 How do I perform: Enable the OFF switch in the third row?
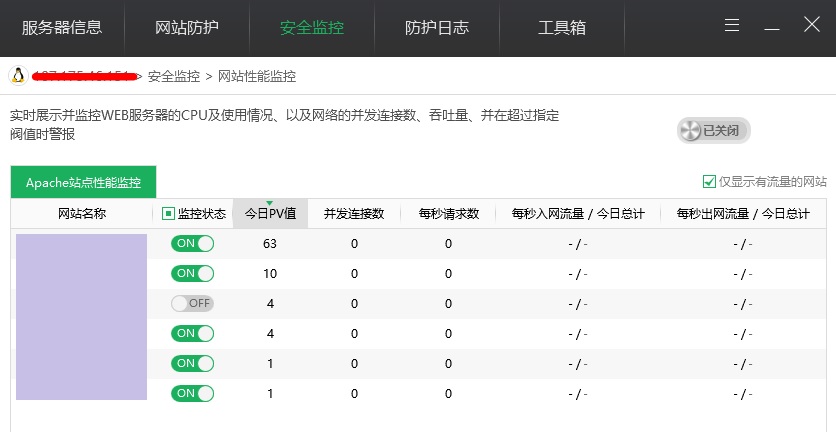(193, 303)
